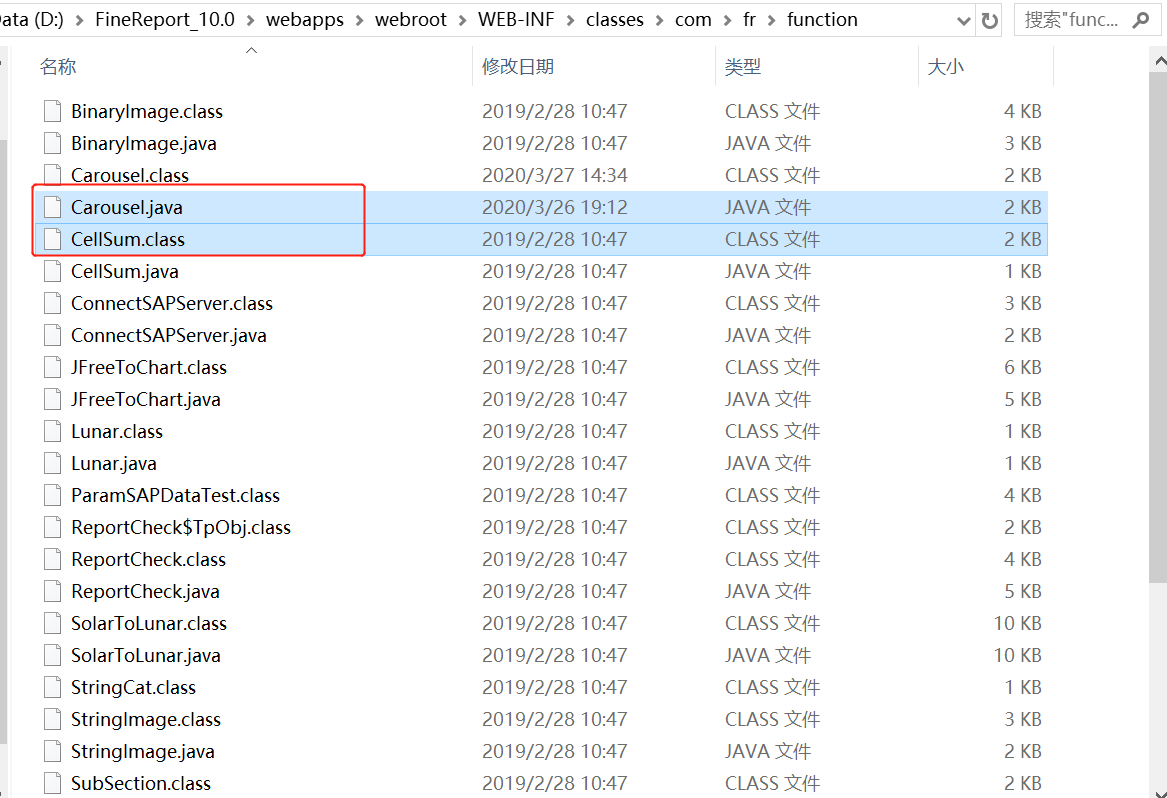Screen dimensions: 1167x798
Task: Click the vertical scrollbar thumb of file list
Action: (x=1157, y=328)
